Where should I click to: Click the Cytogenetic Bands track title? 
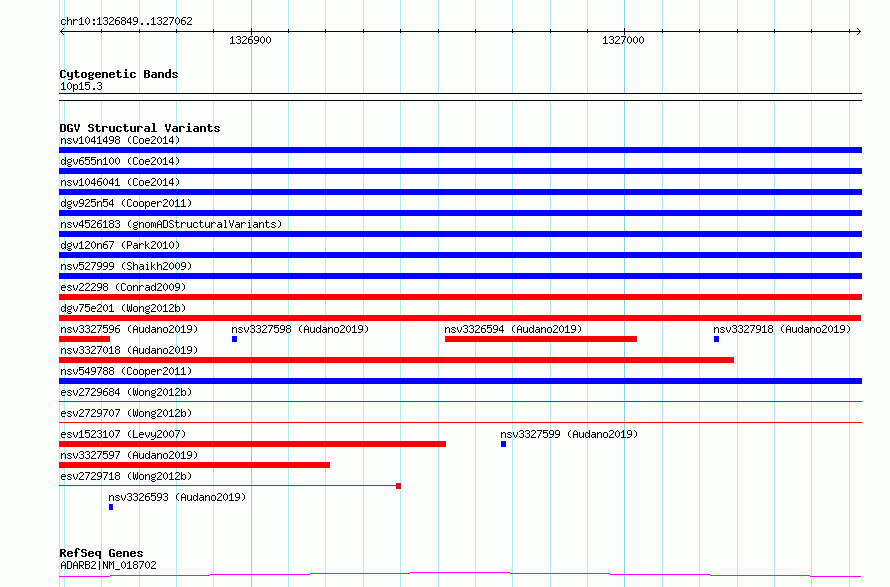(119, 74)
